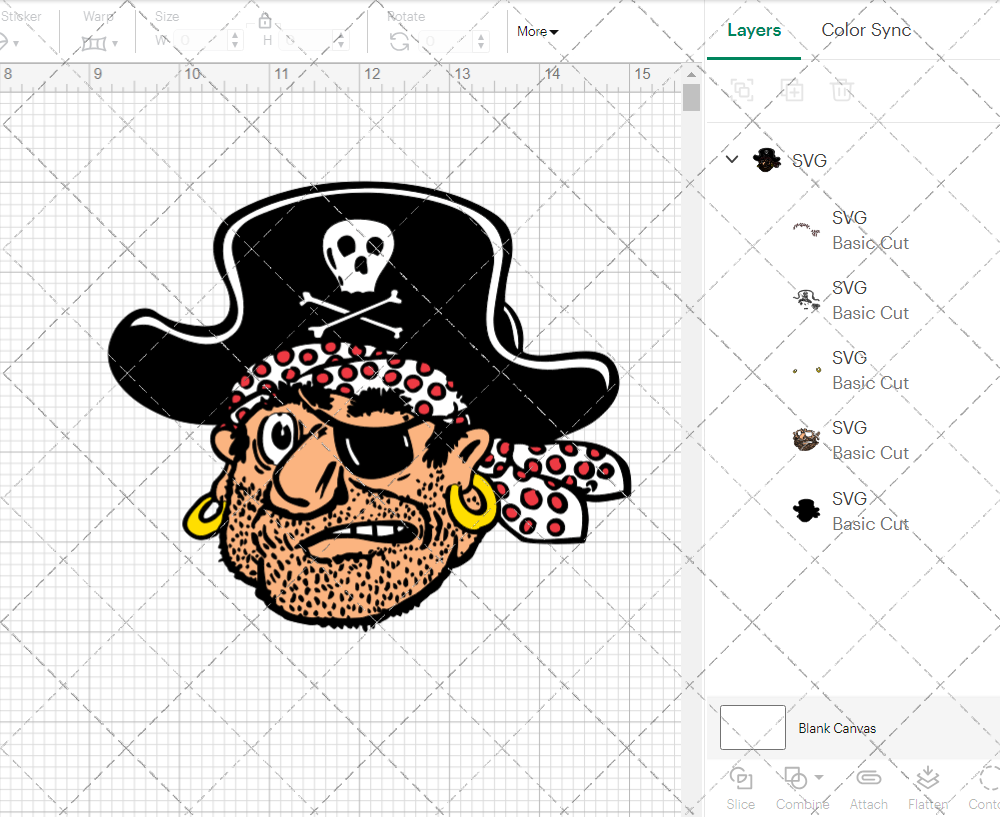Open the Warp dropdown arrow
This screenshot has width=1000, height=817.
[x=115, y=43]
